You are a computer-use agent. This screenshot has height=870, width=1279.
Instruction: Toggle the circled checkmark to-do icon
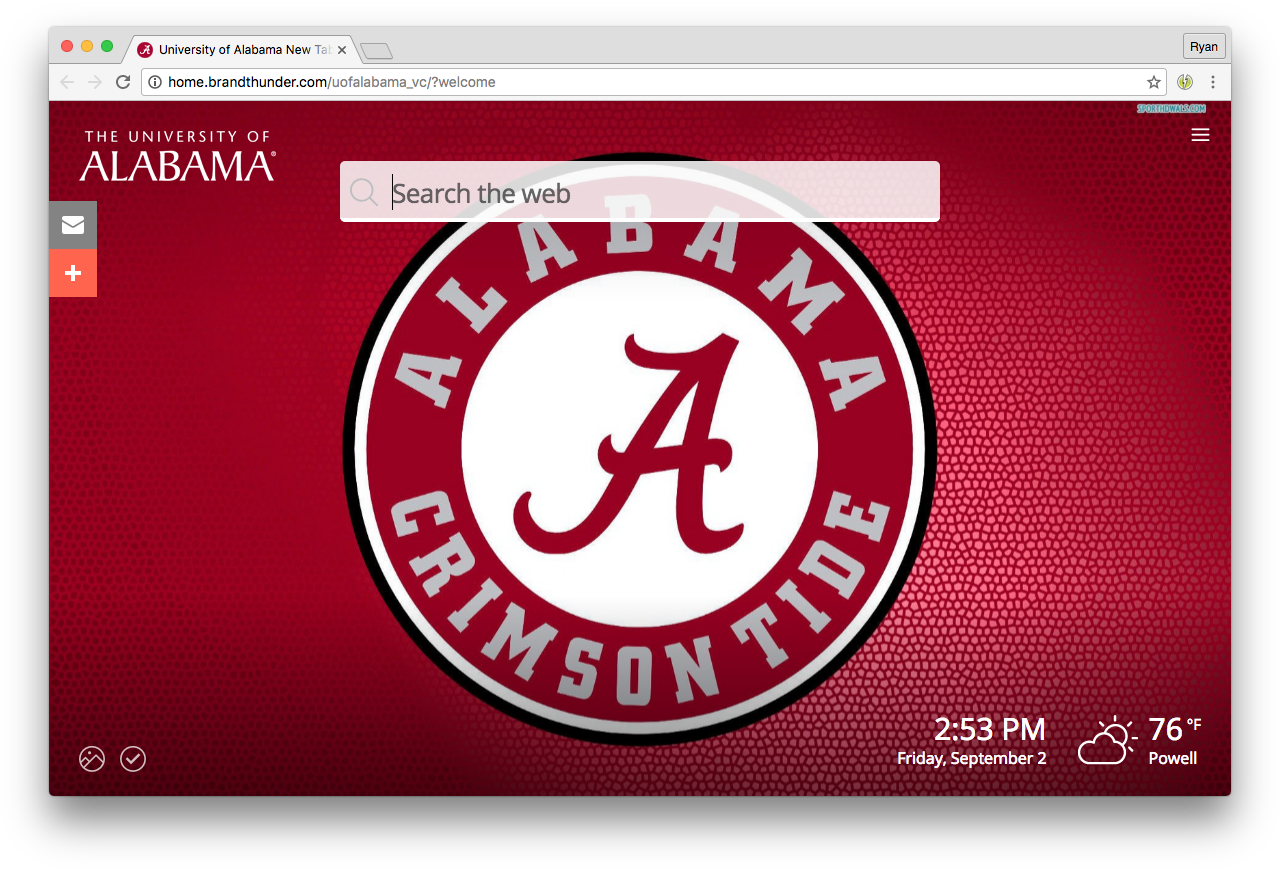point(133,759)
